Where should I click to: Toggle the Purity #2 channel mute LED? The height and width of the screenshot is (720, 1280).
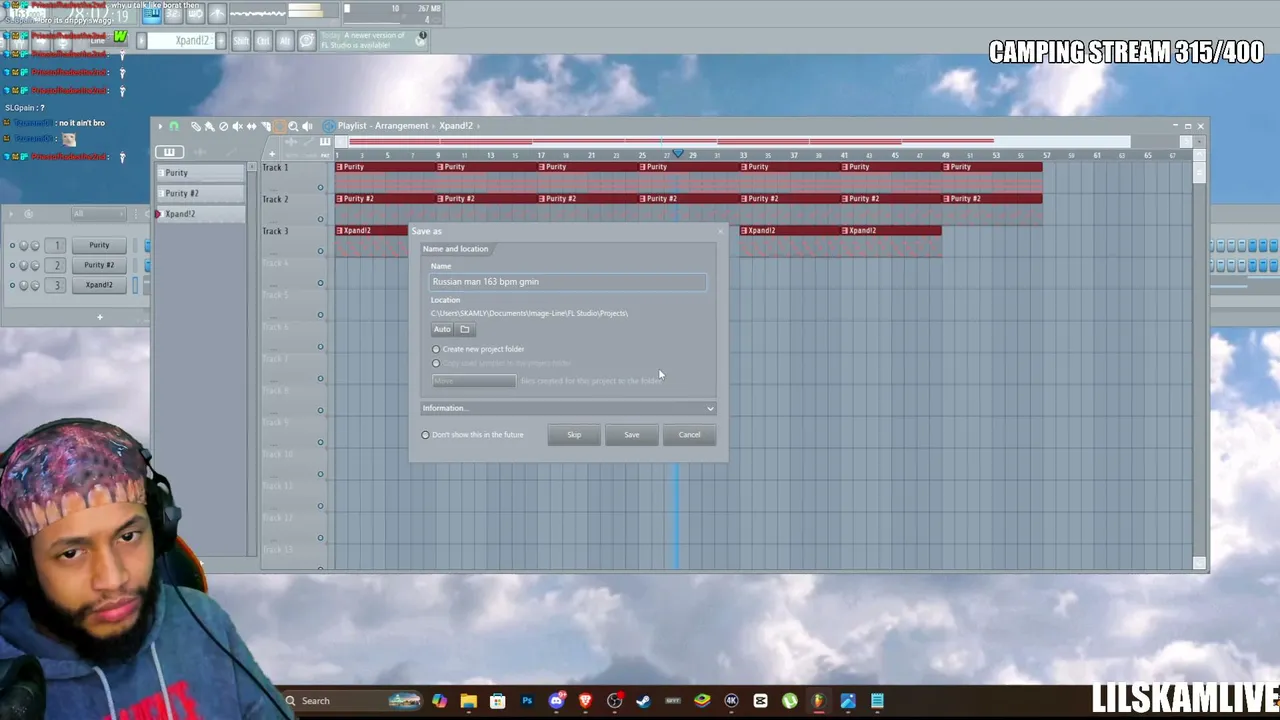(12, 266)
